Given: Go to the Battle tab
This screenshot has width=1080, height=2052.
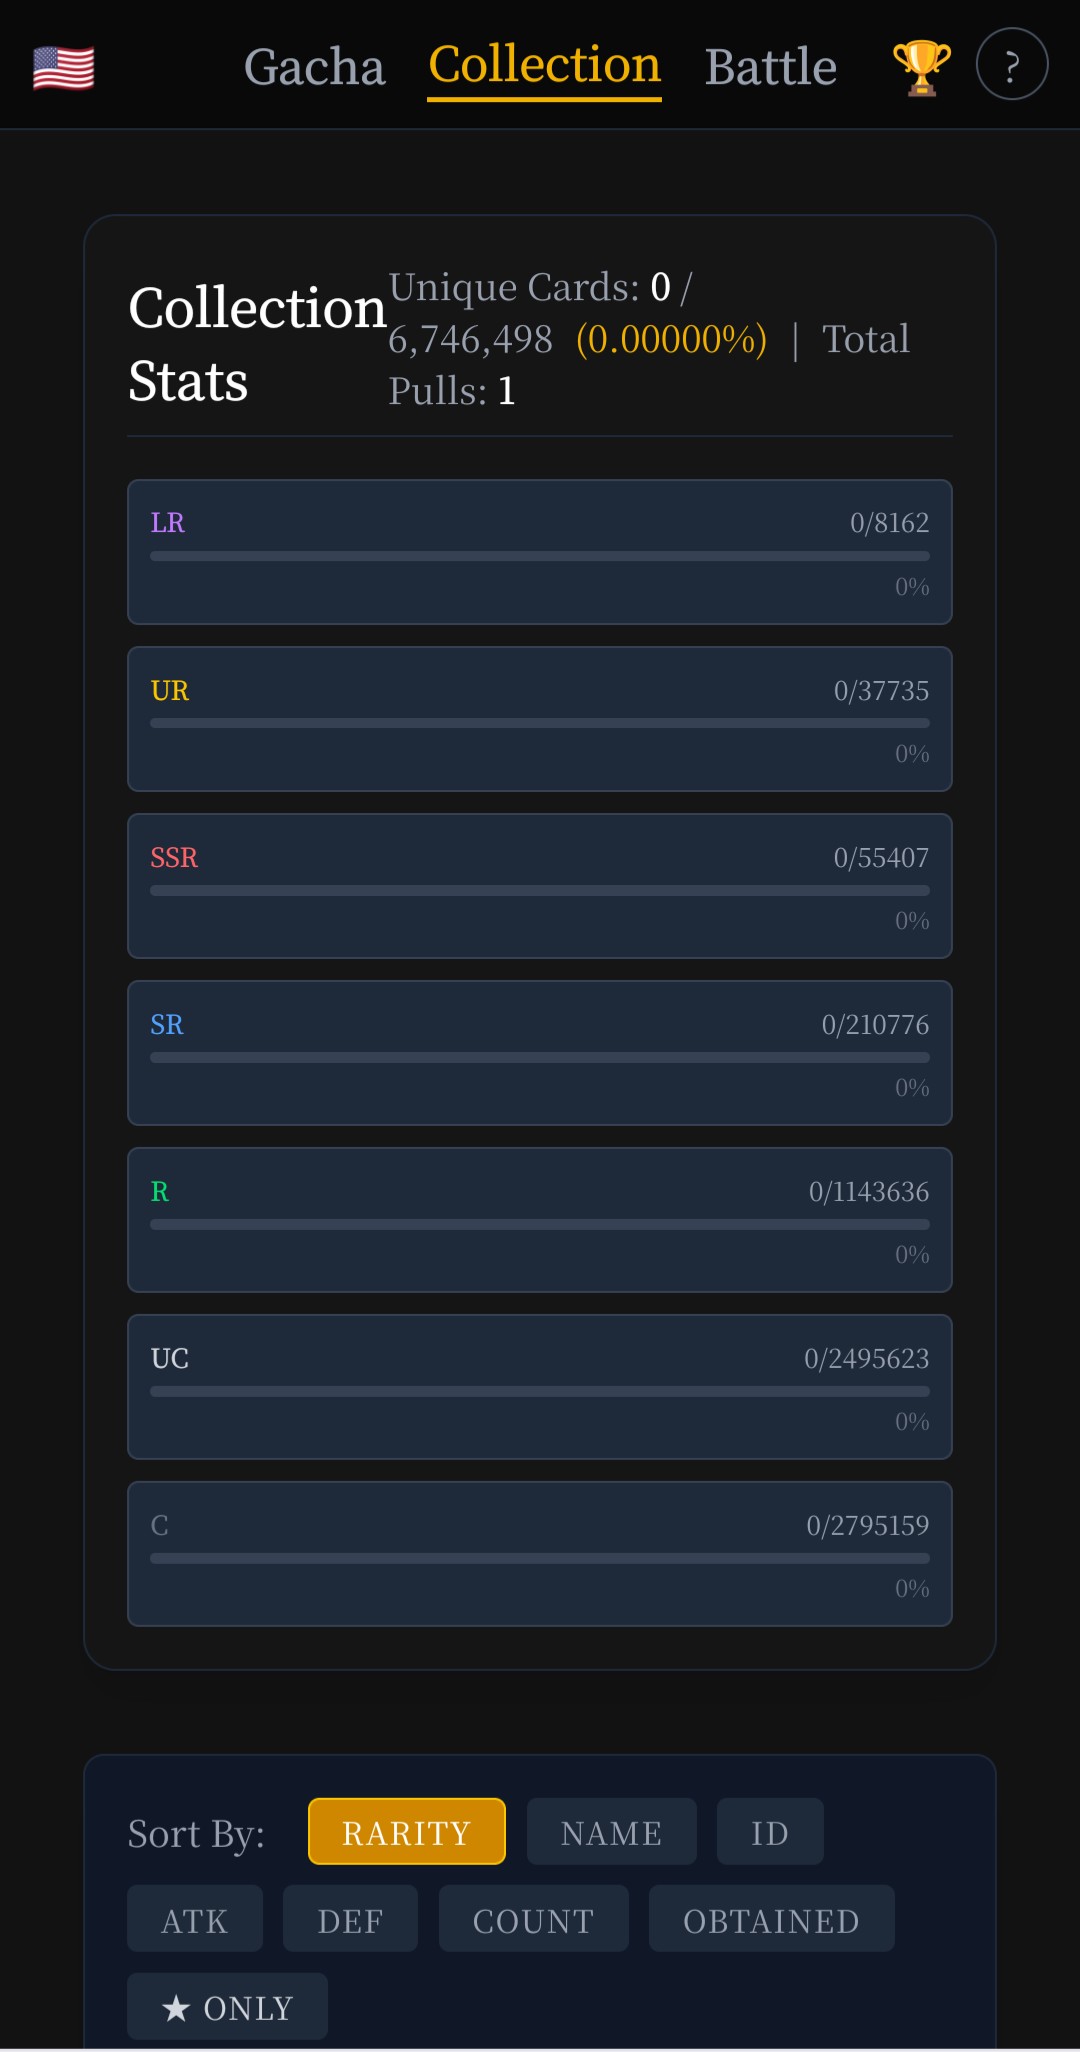Looking at the screenshot, I should pyautogui.click(x=770, y=68).
